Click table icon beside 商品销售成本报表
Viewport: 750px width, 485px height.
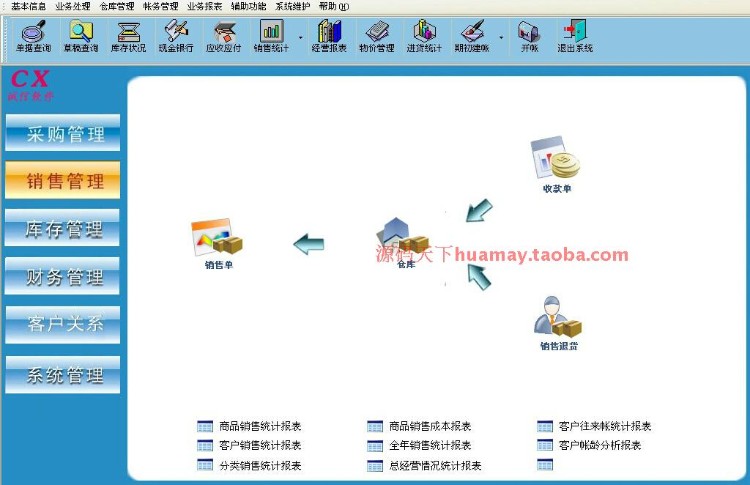tap(375, 426)
